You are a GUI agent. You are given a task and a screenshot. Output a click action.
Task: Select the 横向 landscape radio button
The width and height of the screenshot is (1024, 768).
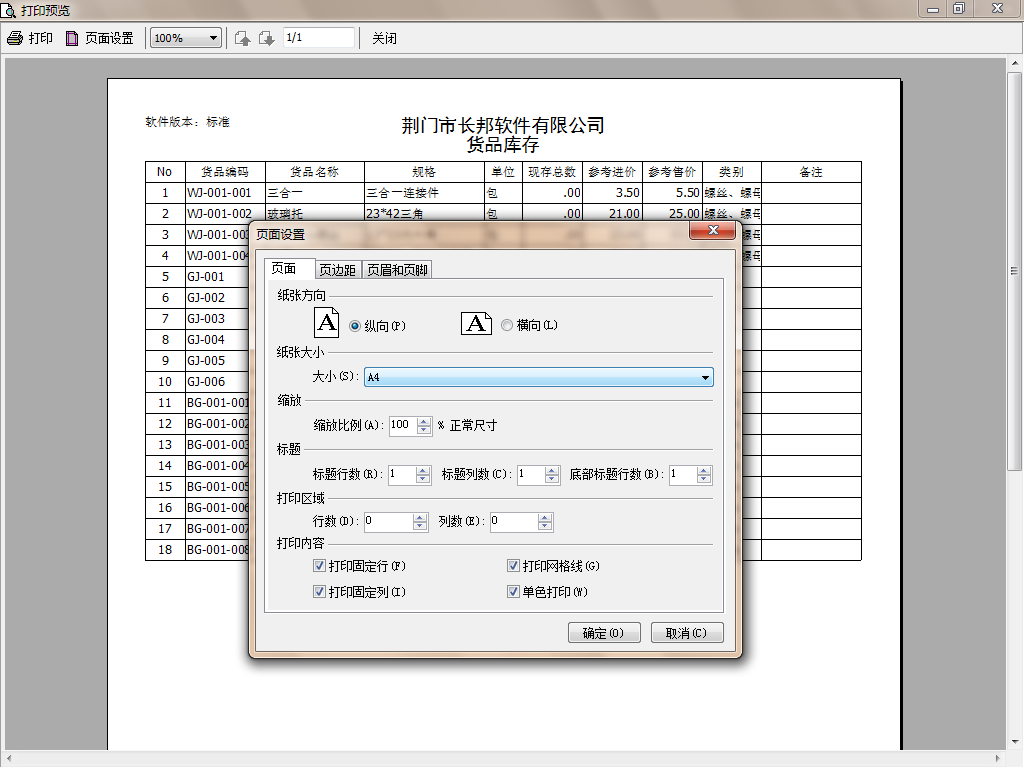click(x=507, y=325)
